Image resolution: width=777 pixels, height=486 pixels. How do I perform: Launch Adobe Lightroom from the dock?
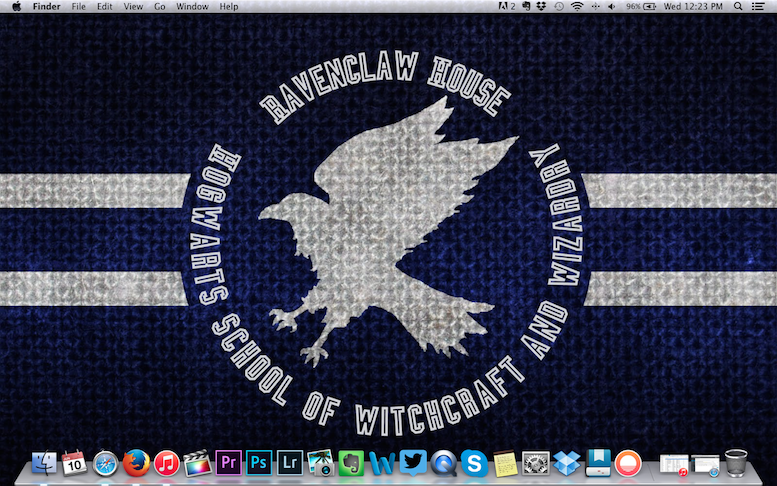point(290,463)
